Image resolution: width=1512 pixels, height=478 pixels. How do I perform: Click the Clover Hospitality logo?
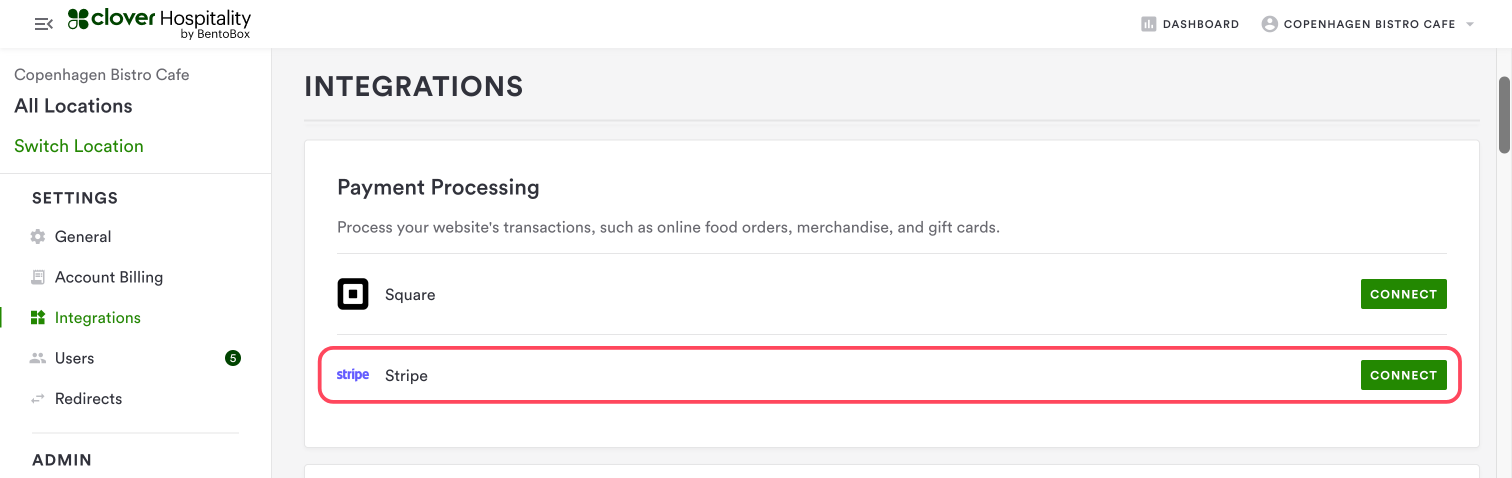point(160,24)
